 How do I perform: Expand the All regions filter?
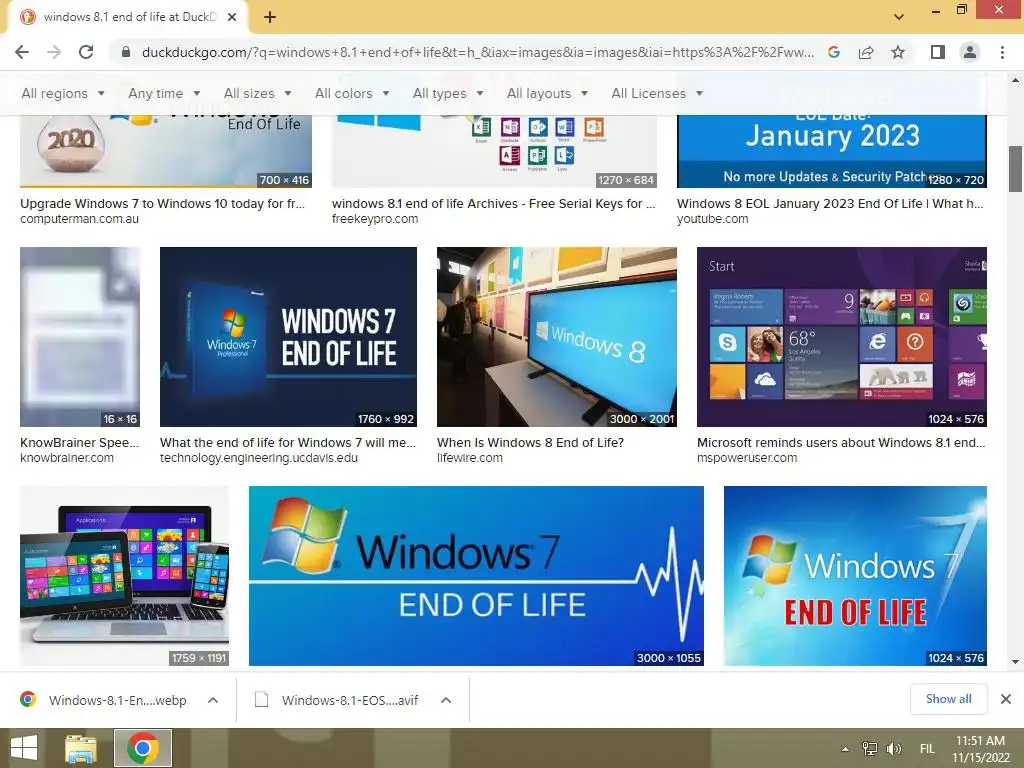[63, 93]
